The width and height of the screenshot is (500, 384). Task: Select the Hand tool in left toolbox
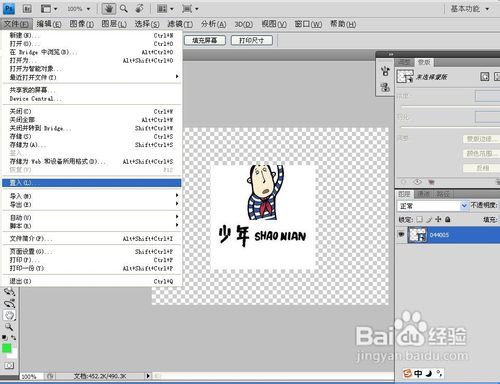[x=9, y=315]
